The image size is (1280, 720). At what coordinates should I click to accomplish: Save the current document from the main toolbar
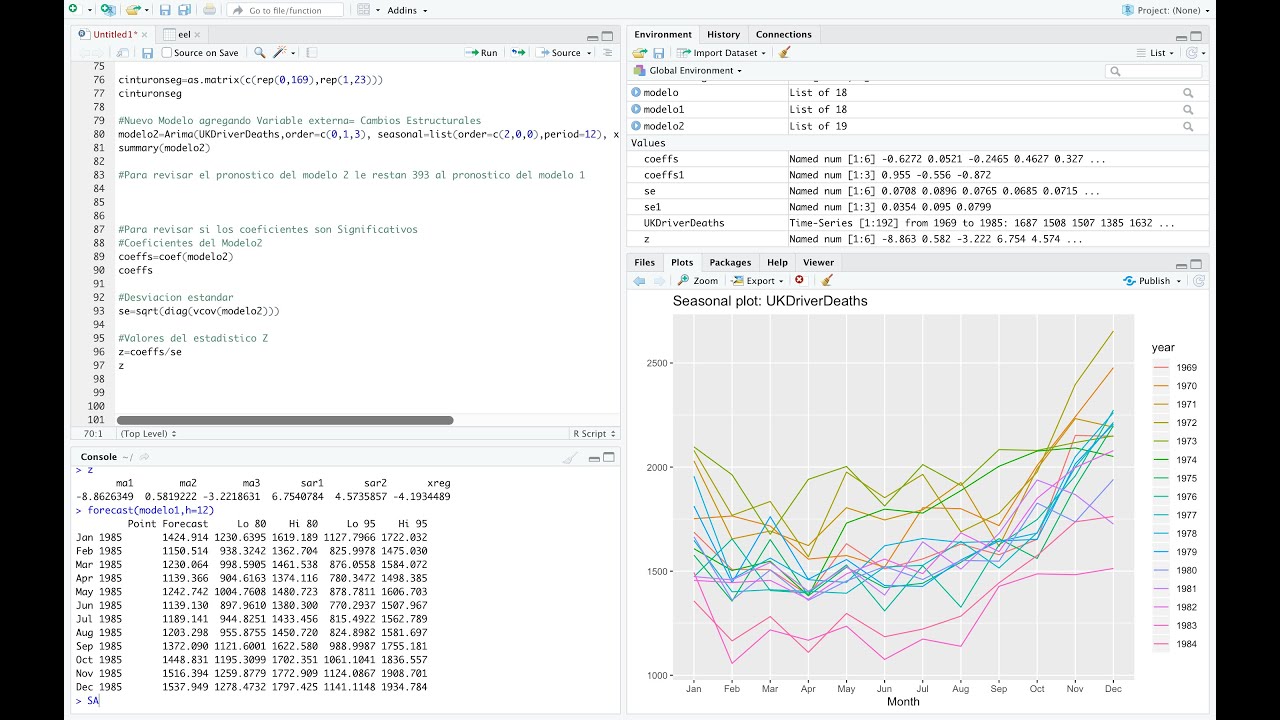[x=165, y=10]
